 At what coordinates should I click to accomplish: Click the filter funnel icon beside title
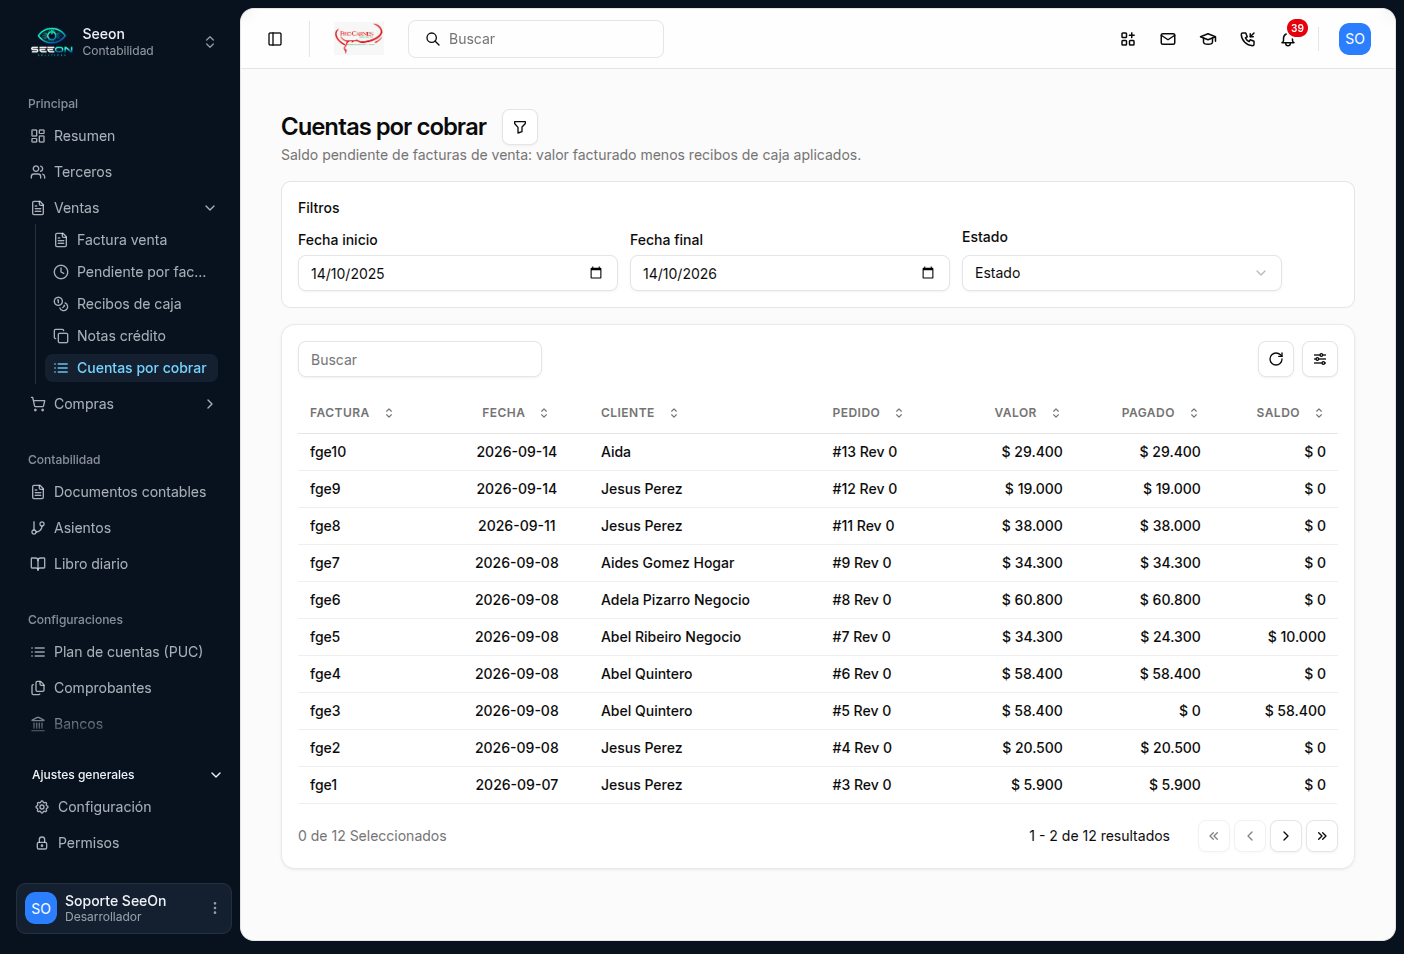click(x=520, y=127)
